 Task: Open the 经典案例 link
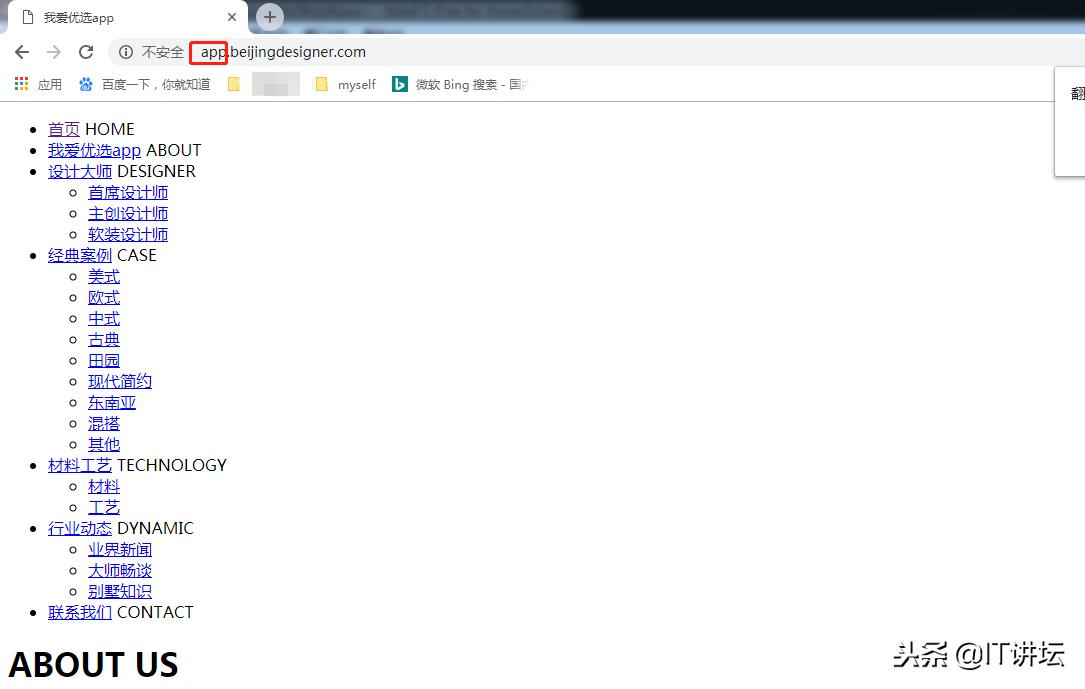pos(80,255)
